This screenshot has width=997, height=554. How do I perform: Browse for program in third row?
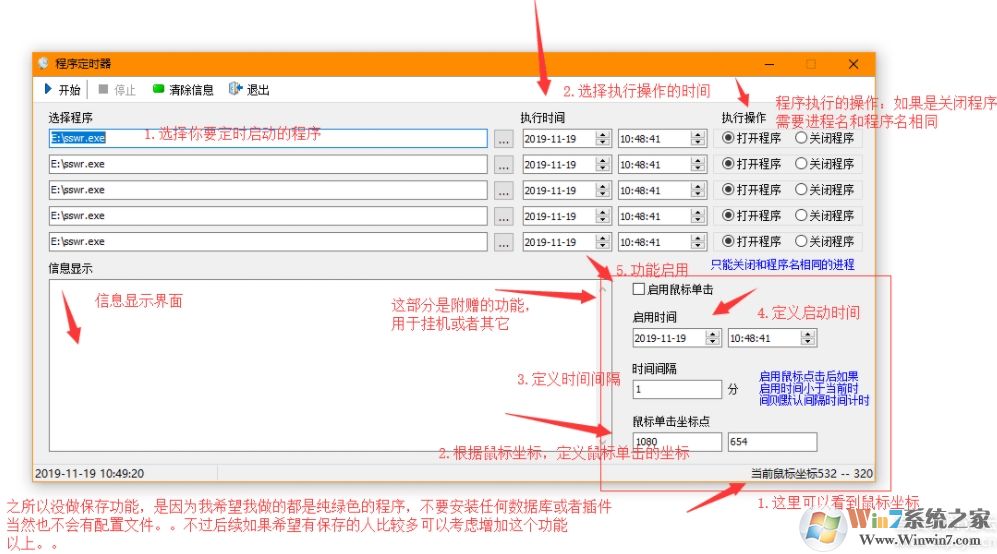504,190
